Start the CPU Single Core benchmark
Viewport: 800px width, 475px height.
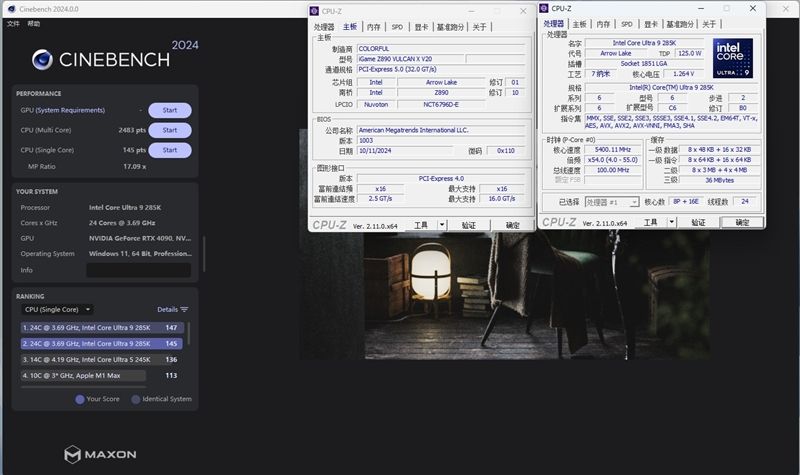coord(170,150)
